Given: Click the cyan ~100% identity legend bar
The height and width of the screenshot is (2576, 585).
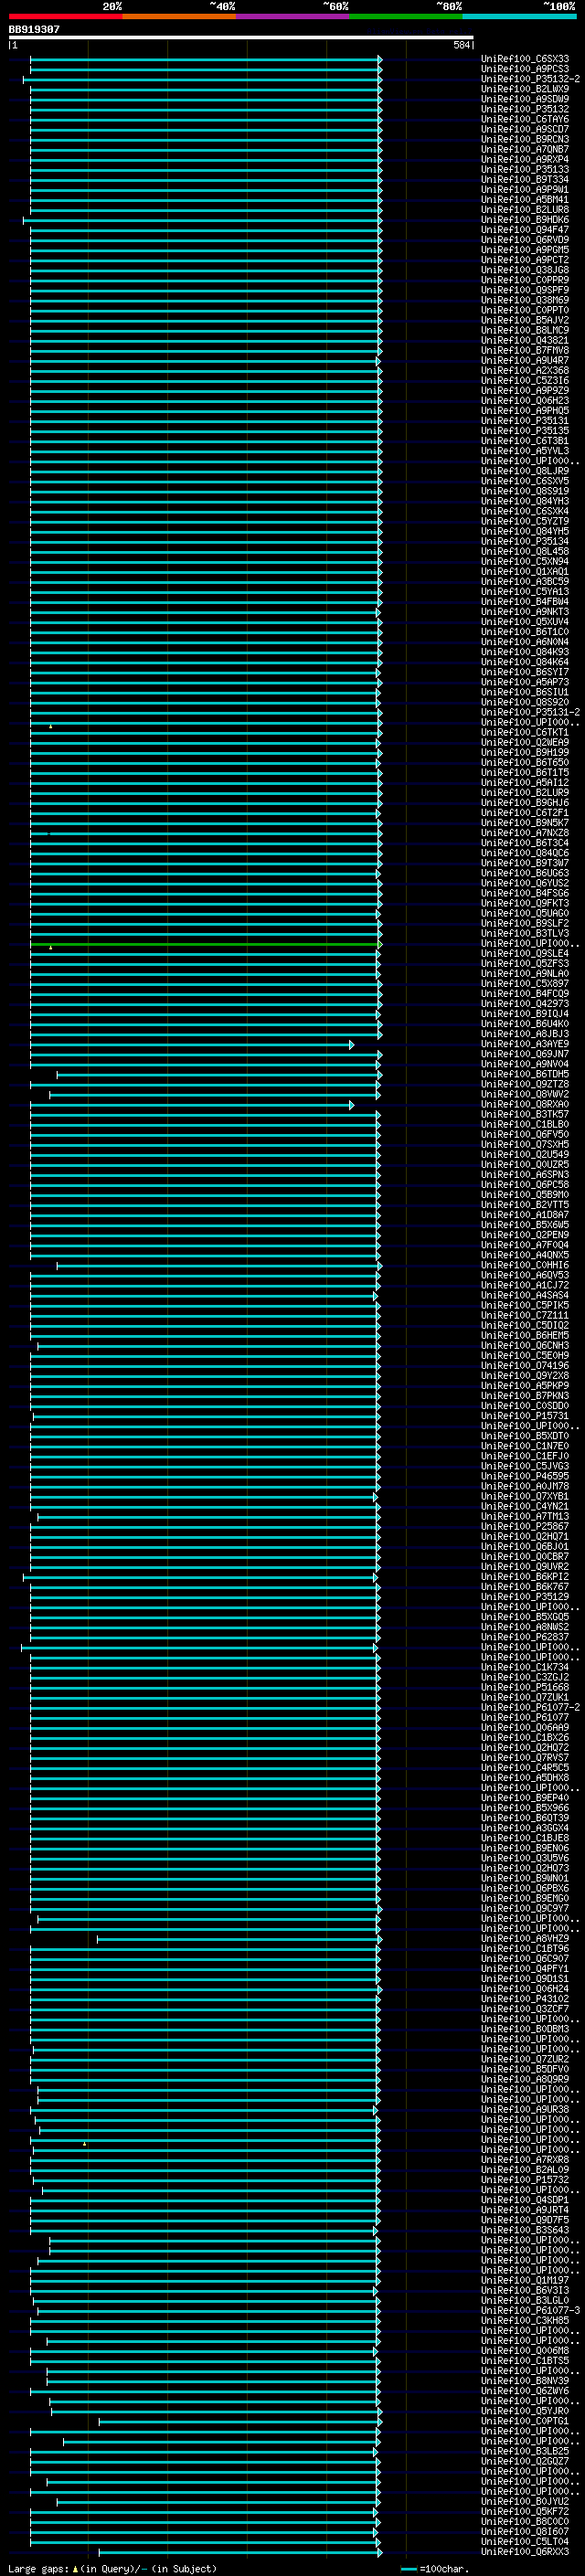Looking at the screenshot, I should 518,17.
